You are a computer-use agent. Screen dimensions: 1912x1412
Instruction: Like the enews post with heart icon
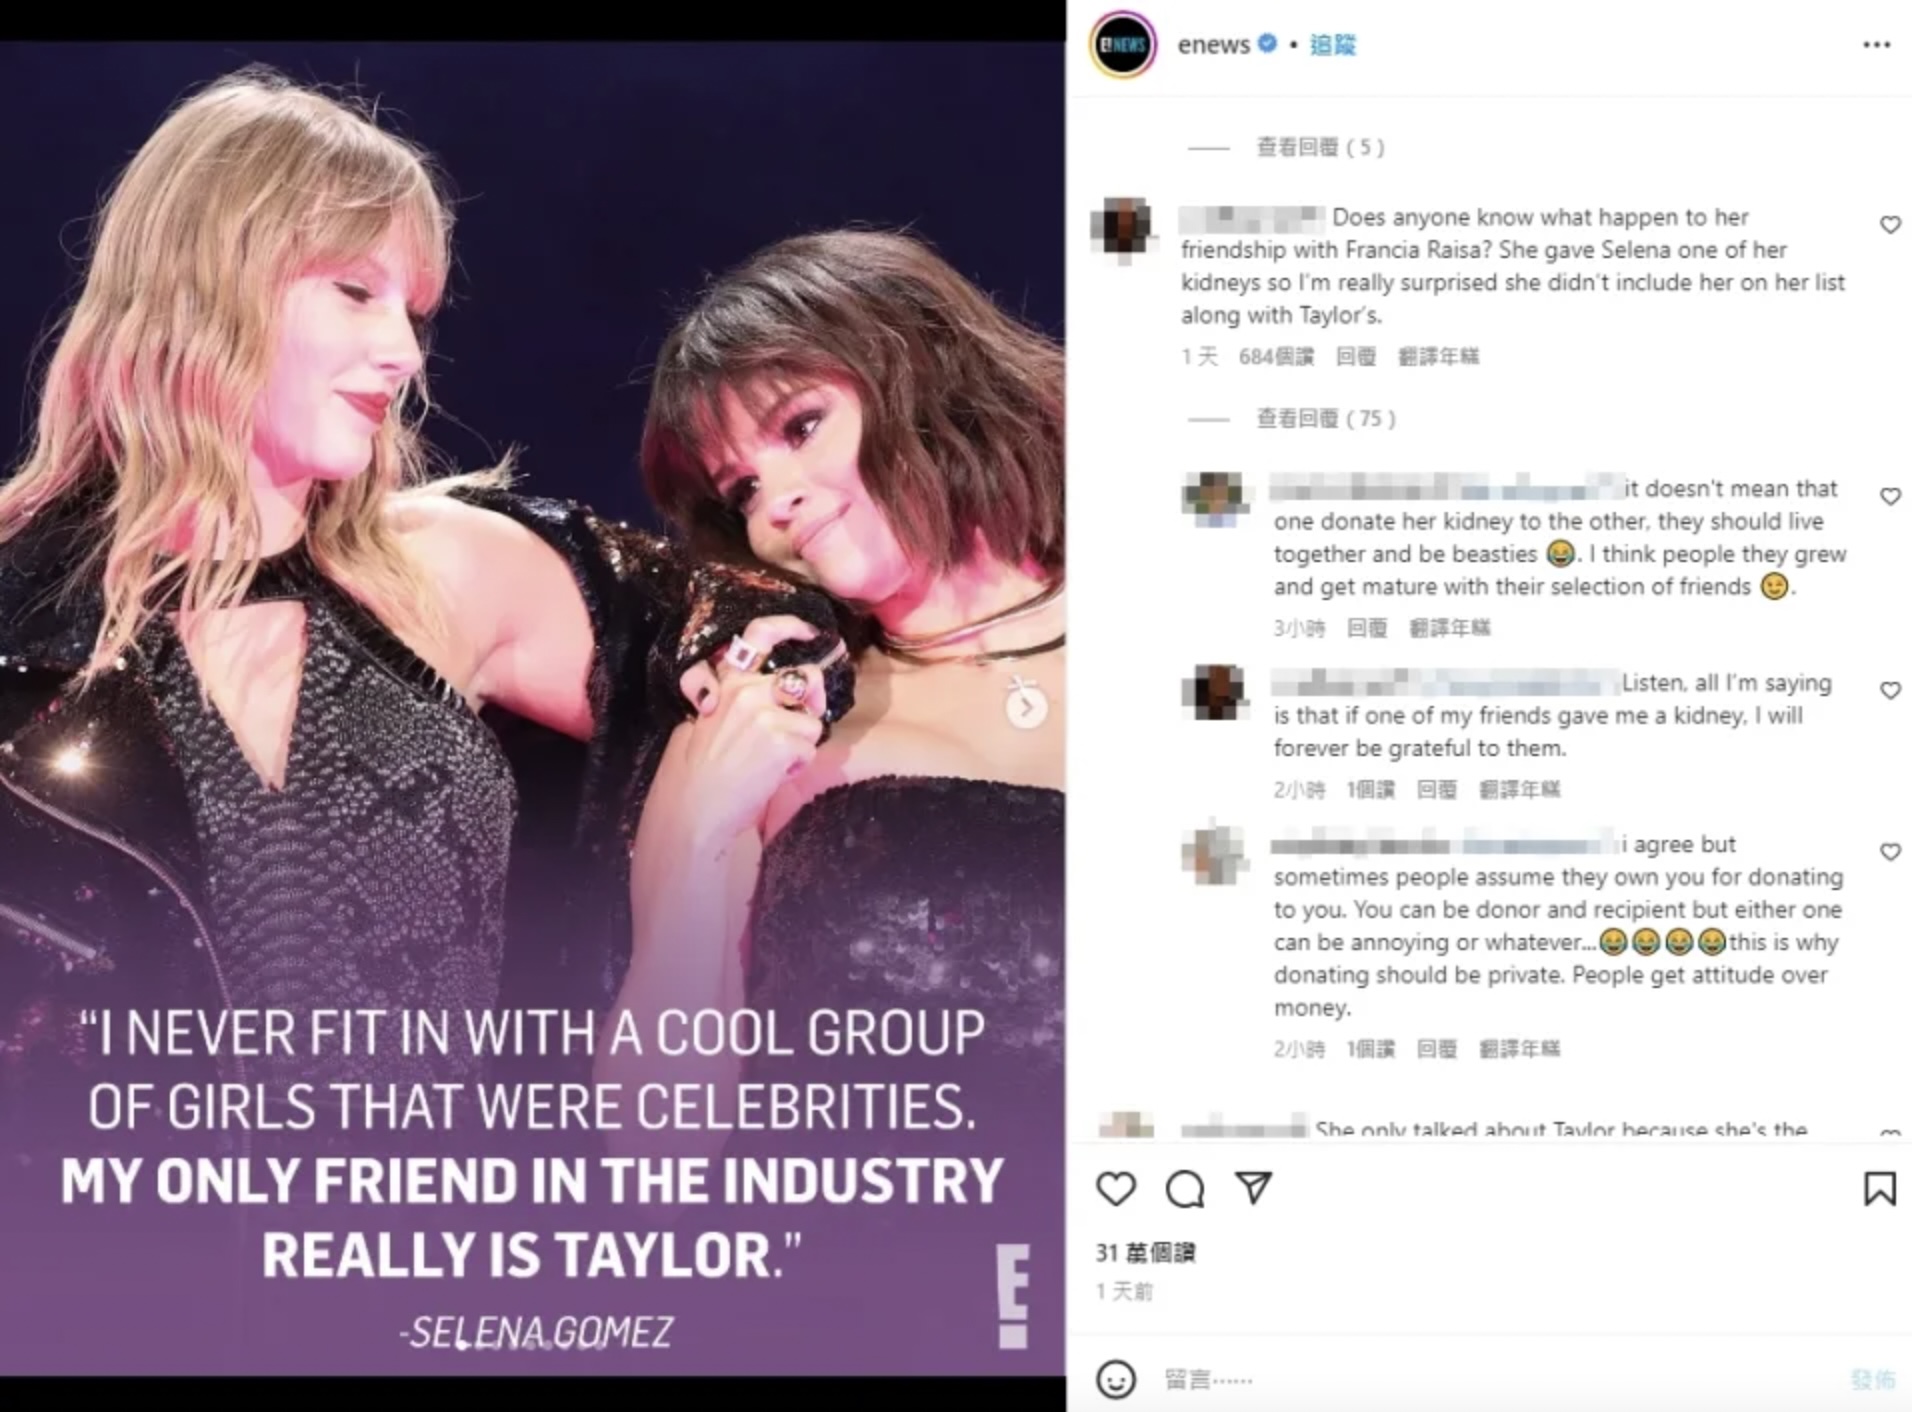pos(1116,1188)
